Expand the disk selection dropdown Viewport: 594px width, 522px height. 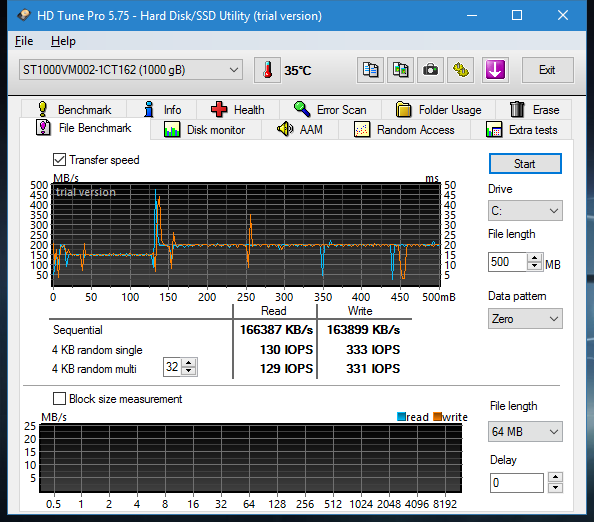point(131,70)
